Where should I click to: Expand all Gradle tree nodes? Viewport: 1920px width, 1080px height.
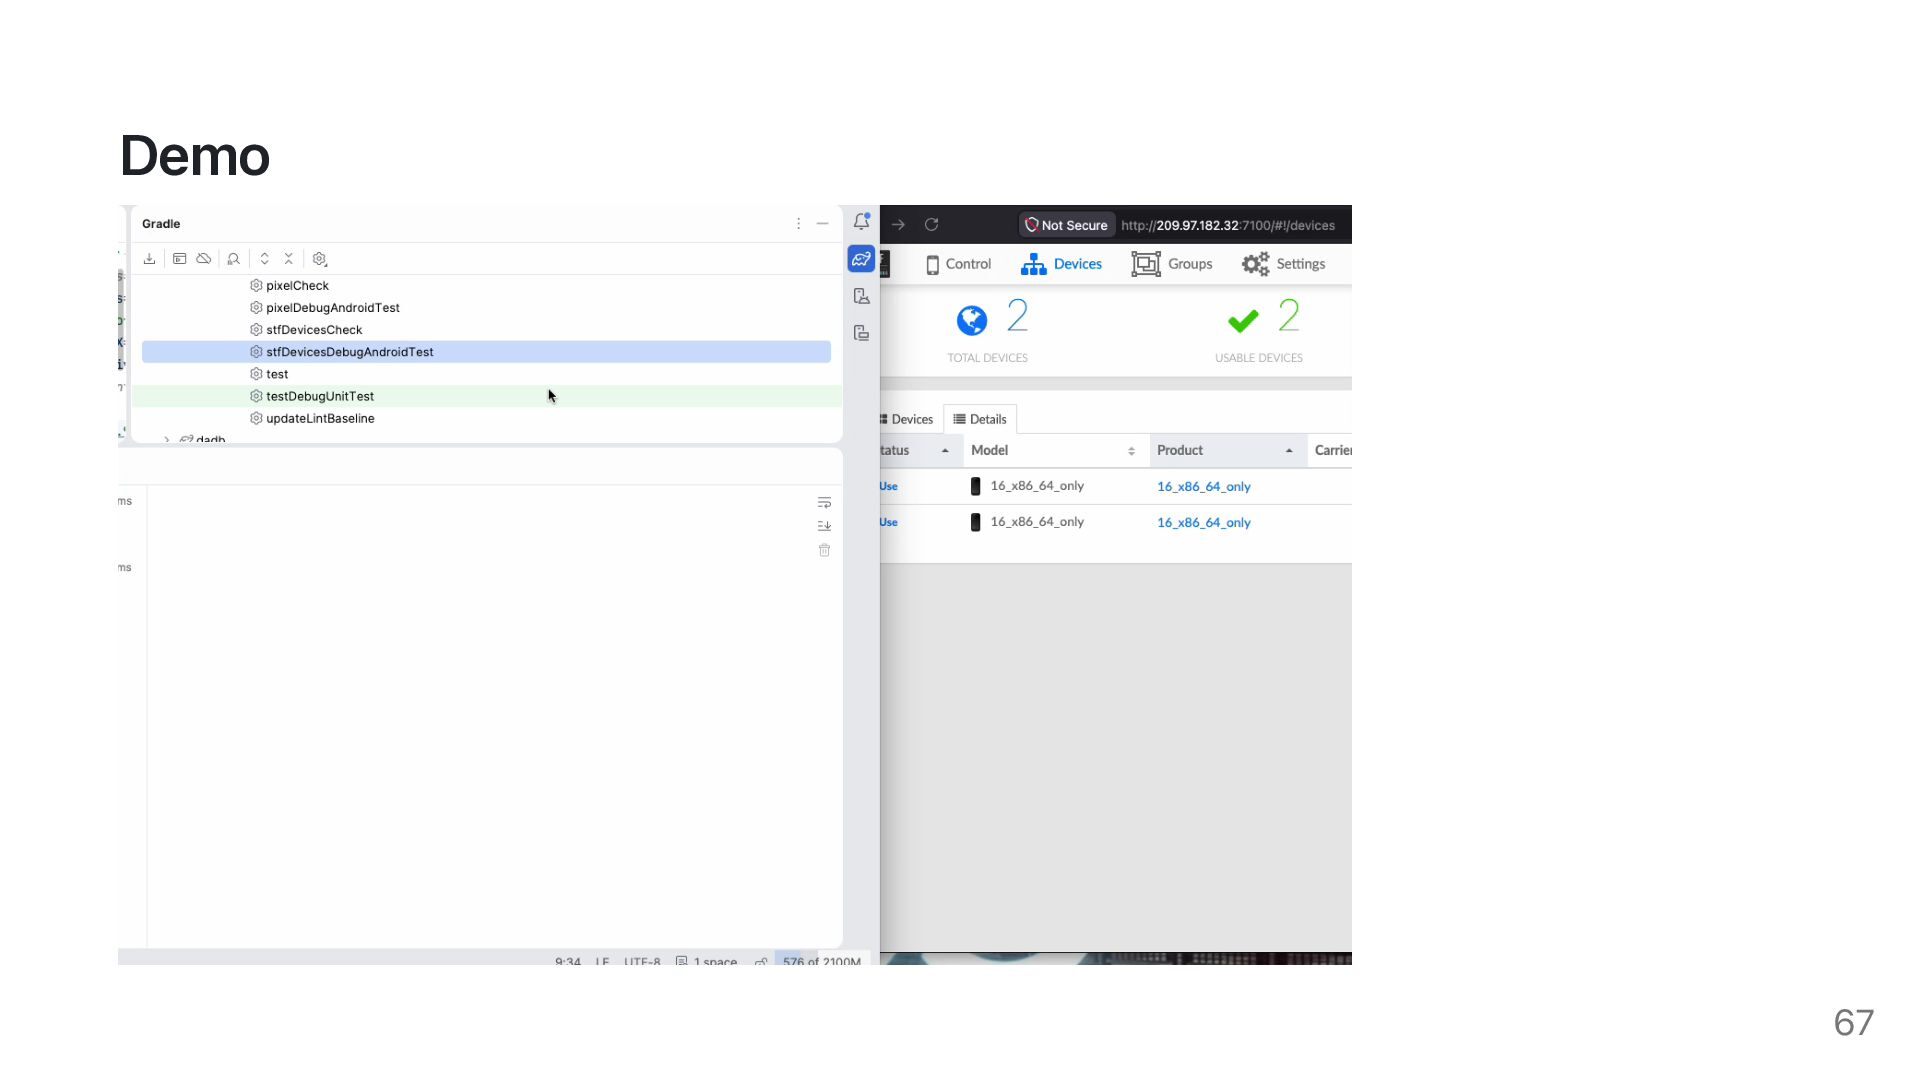[265, 259]
